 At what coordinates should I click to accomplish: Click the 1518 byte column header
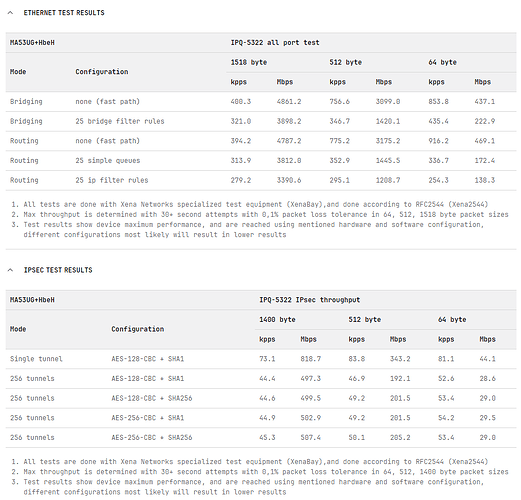coord(249,62)
